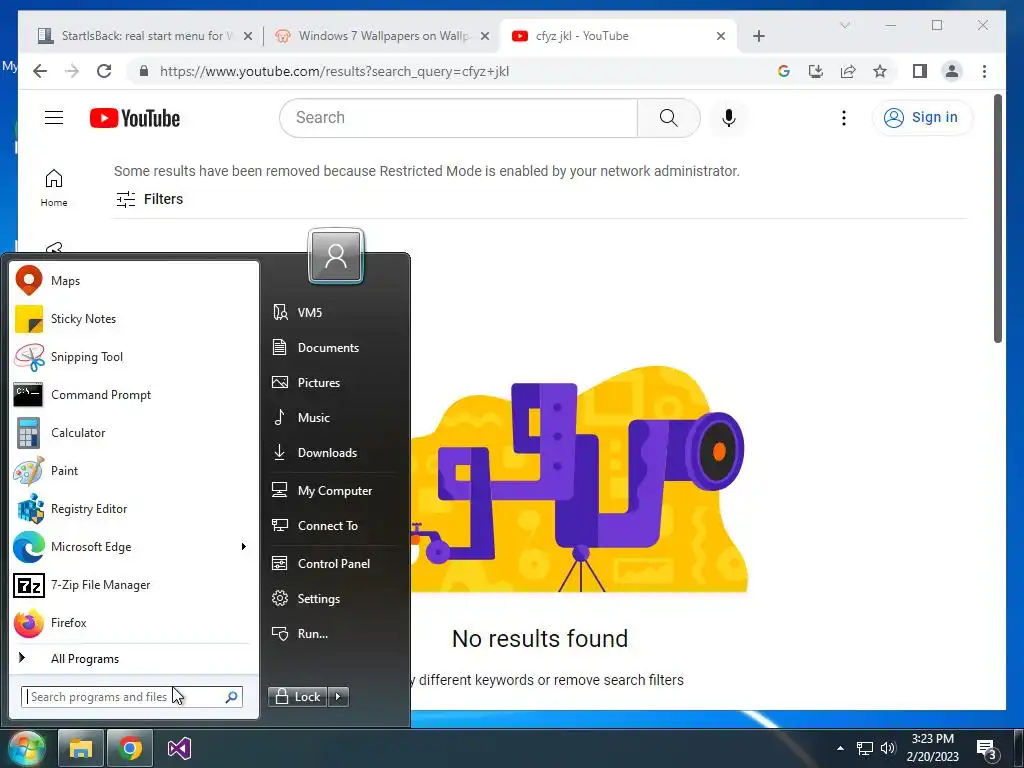Share this page icon
Screen dimensions: 1024x768
coord(848,71)
